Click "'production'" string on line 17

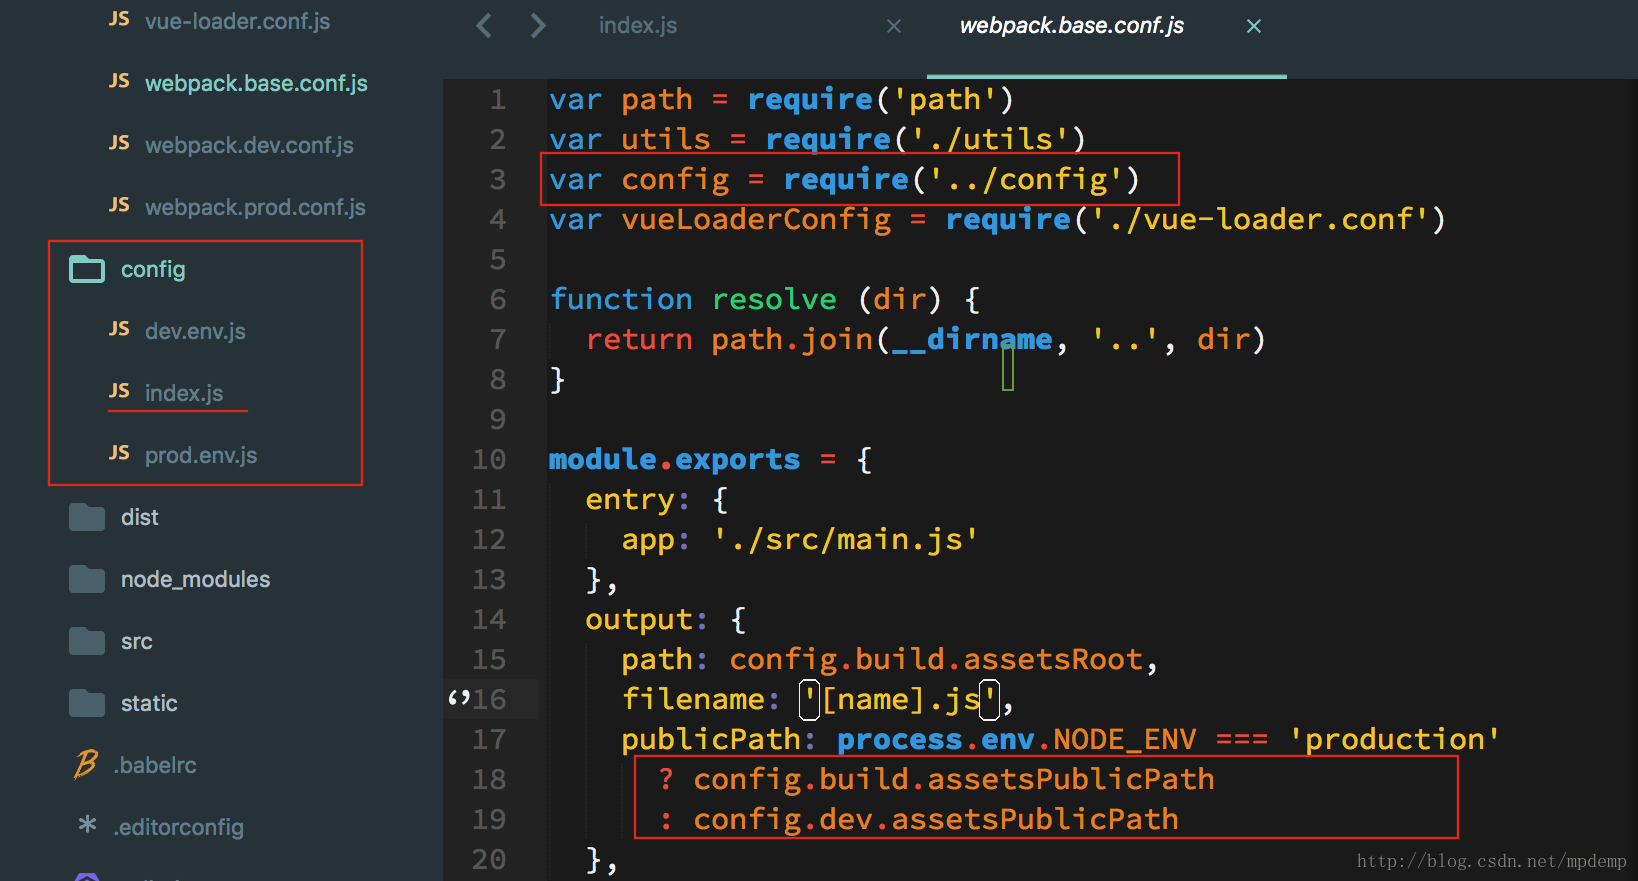pos(1395,740)
